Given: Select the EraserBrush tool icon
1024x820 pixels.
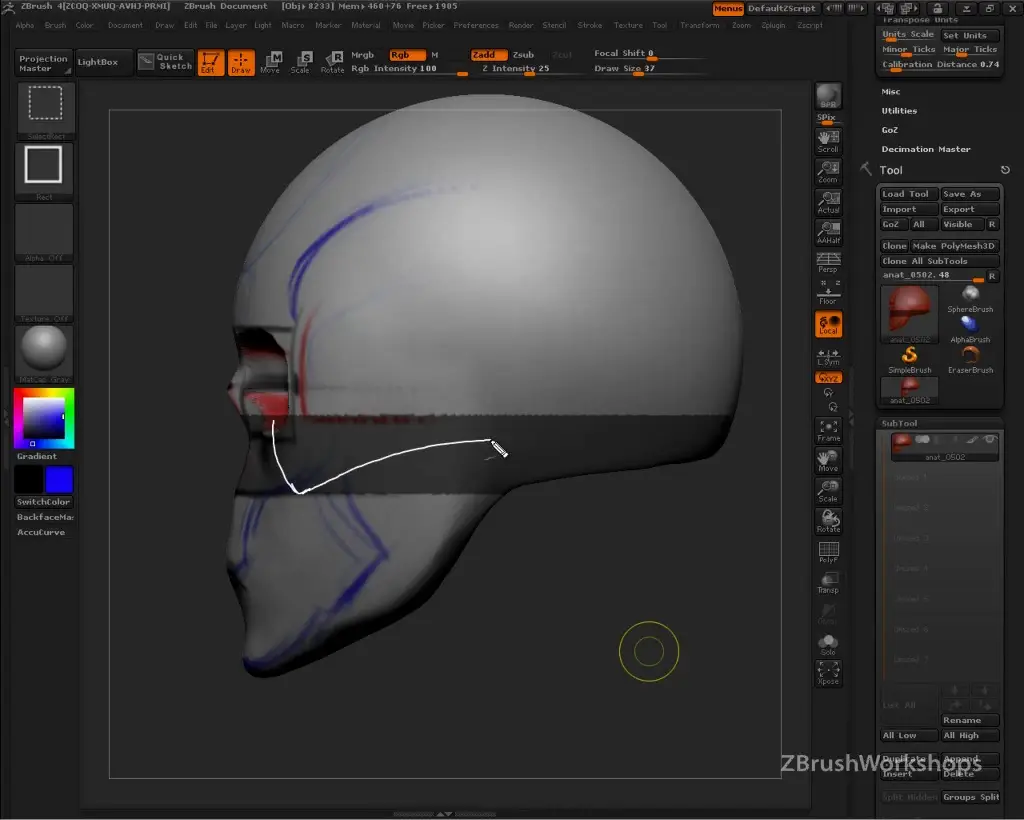Looking at the screenshot, I should tap(969, 358).
